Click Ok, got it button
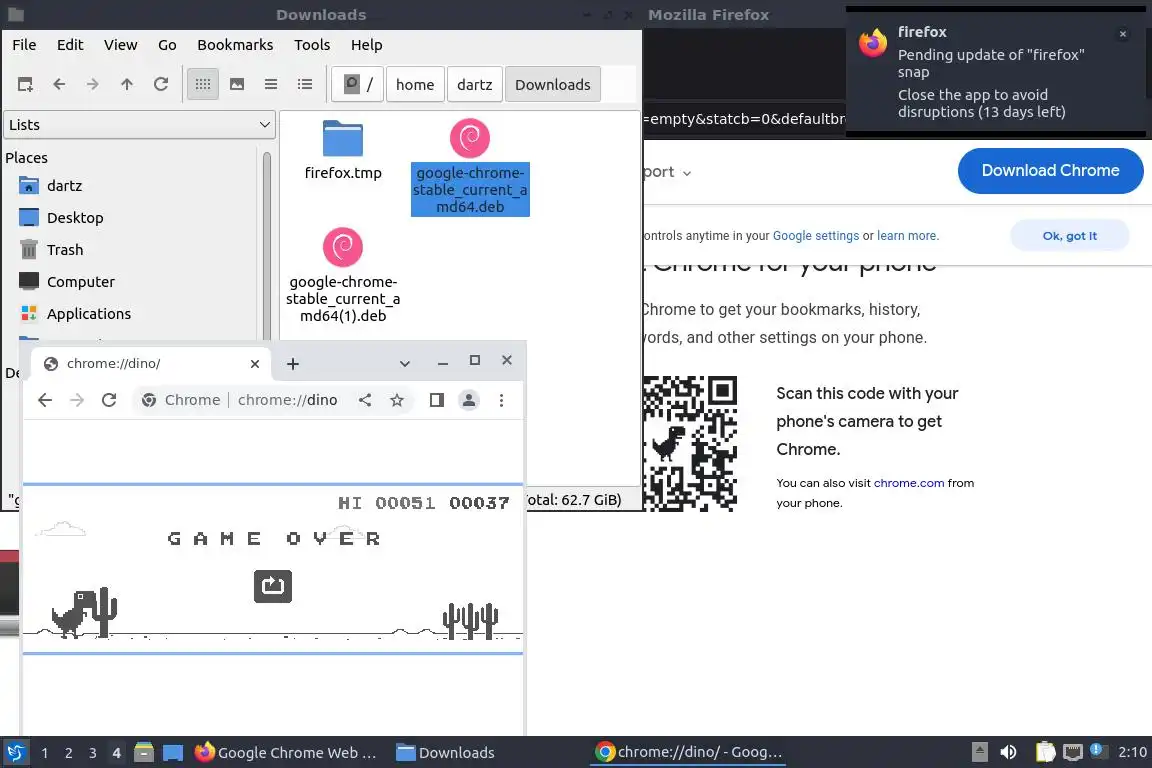Screen dimensions: 1152x768 1069,236
